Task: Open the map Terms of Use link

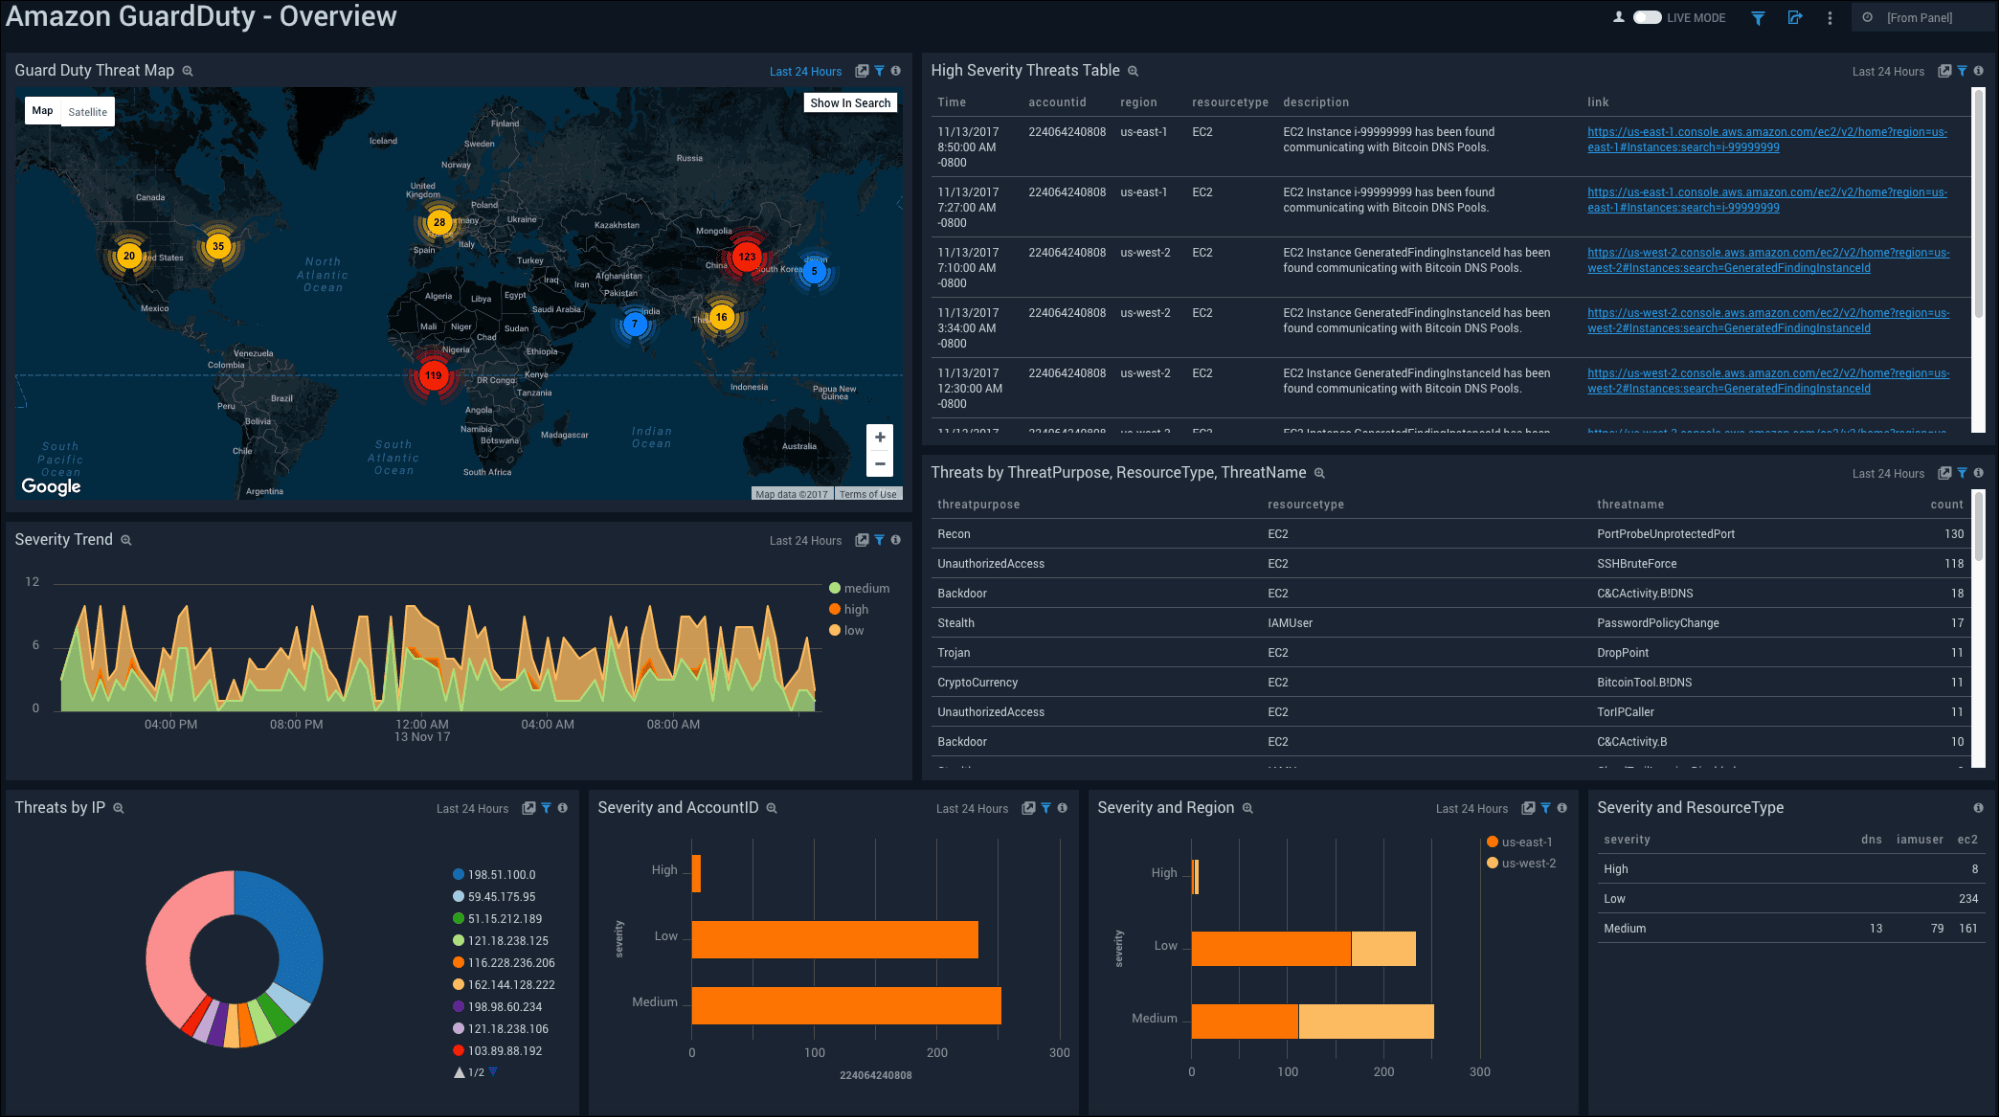Action: pyautogui.click(x=868, y=494)
